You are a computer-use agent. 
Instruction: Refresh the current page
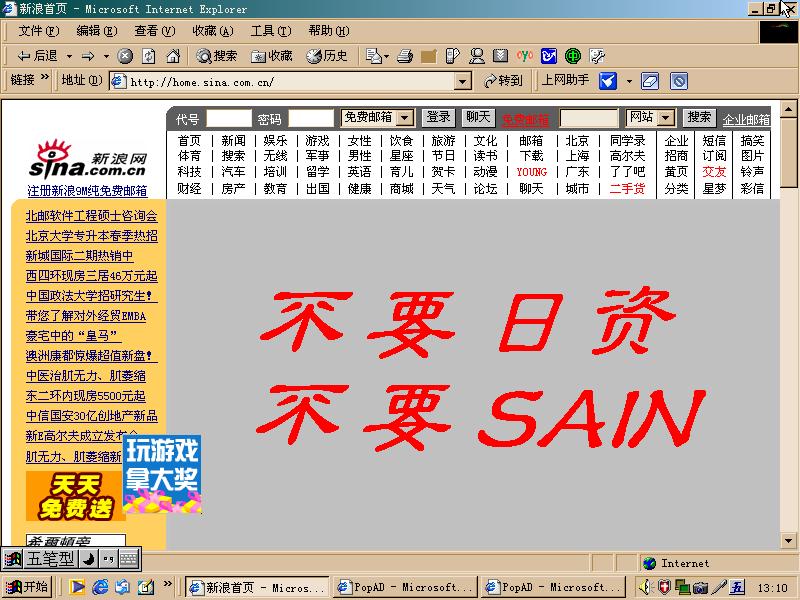coord(149,56)
